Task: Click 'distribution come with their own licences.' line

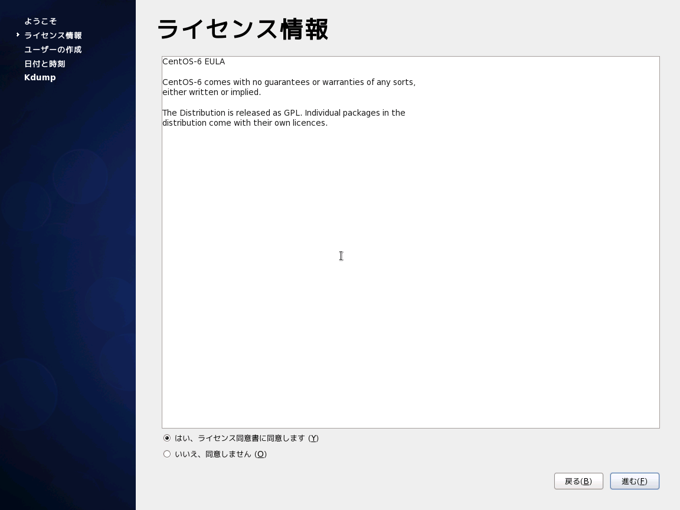Action: pos(245,123)
